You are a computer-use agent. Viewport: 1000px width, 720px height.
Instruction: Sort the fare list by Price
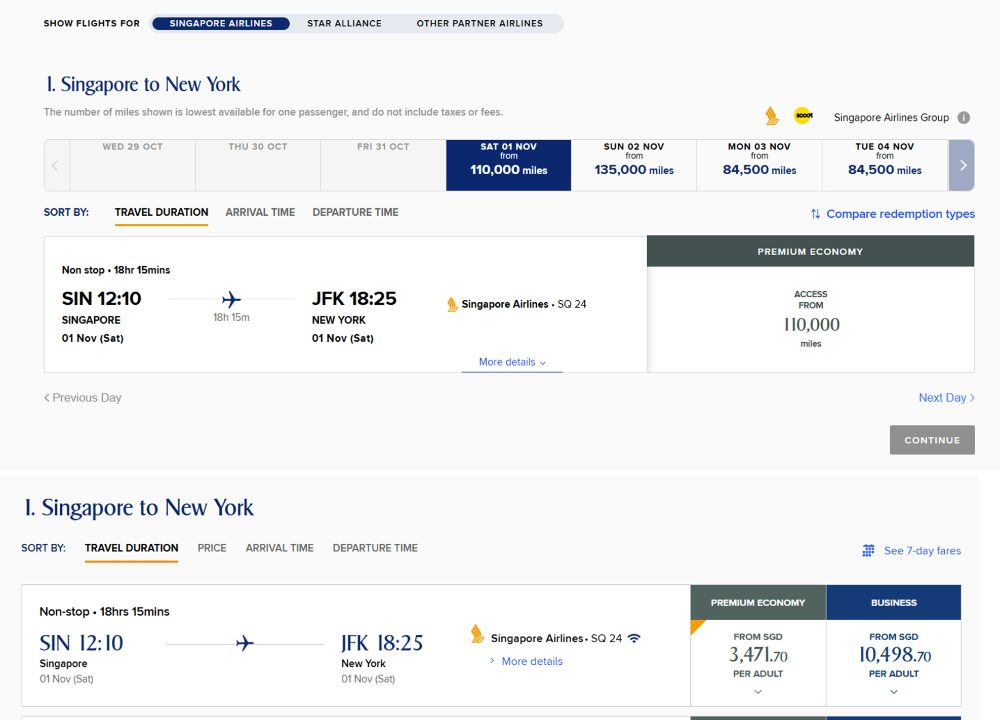(x=212, y=548)
